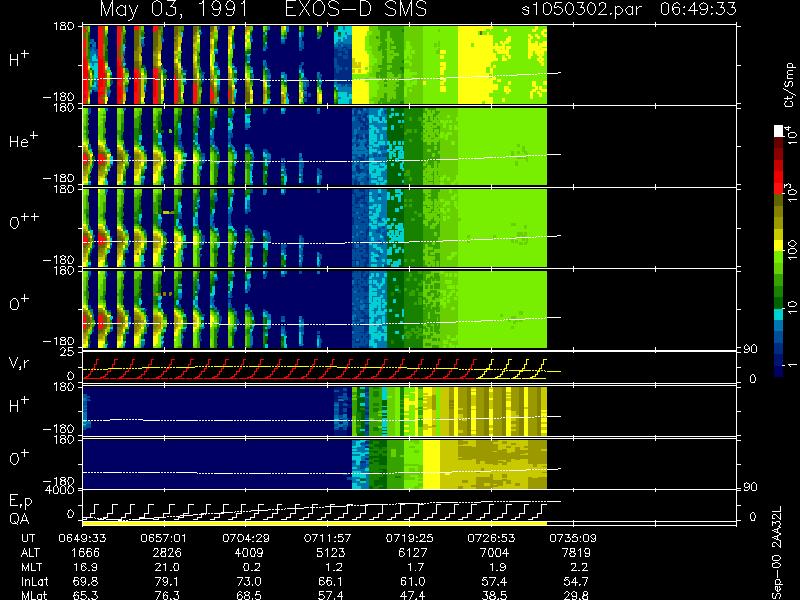Click MLat value '76.3'
The image size is (800, 600).
167,595
